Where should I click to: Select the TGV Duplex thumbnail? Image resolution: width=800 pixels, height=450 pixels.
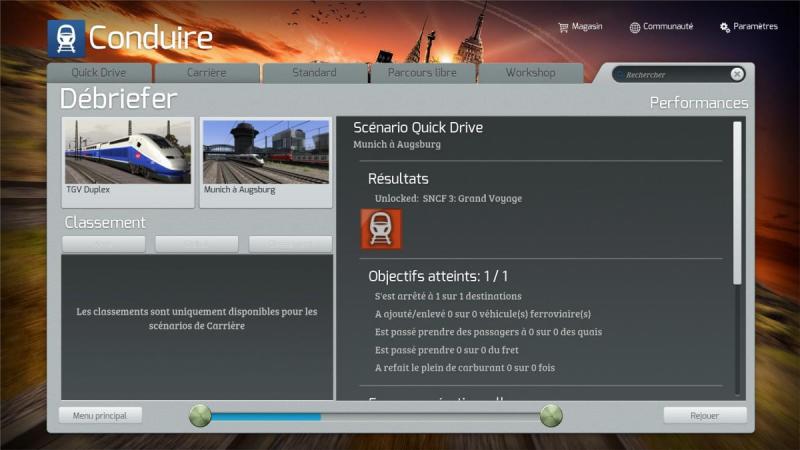pyautogui.click(x=128, y=162)
